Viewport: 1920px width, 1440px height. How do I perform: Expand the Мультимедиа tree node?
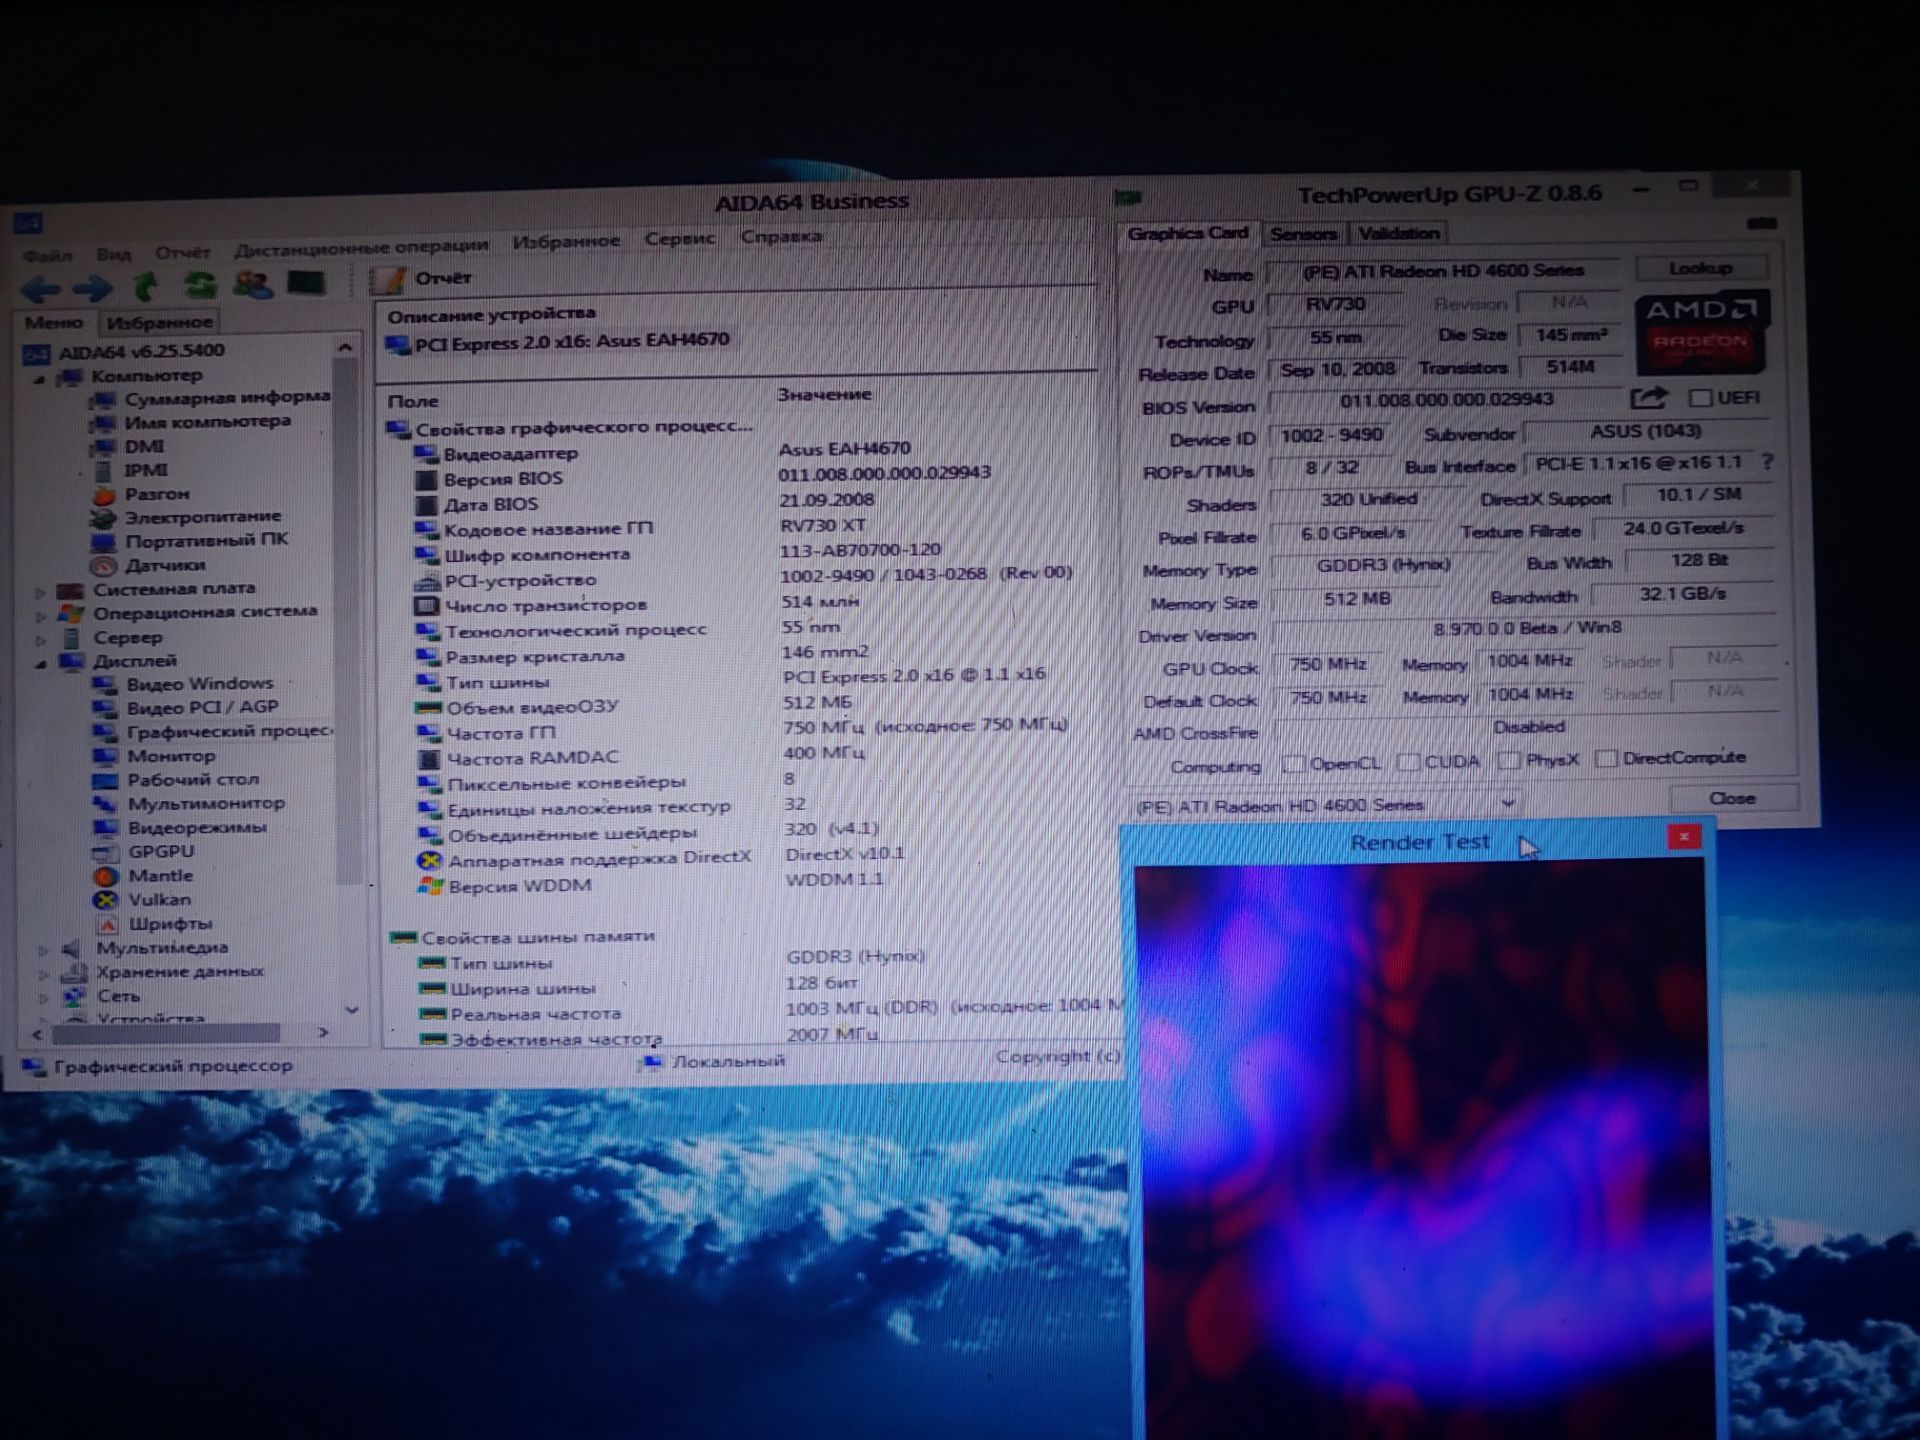[43, 949]
